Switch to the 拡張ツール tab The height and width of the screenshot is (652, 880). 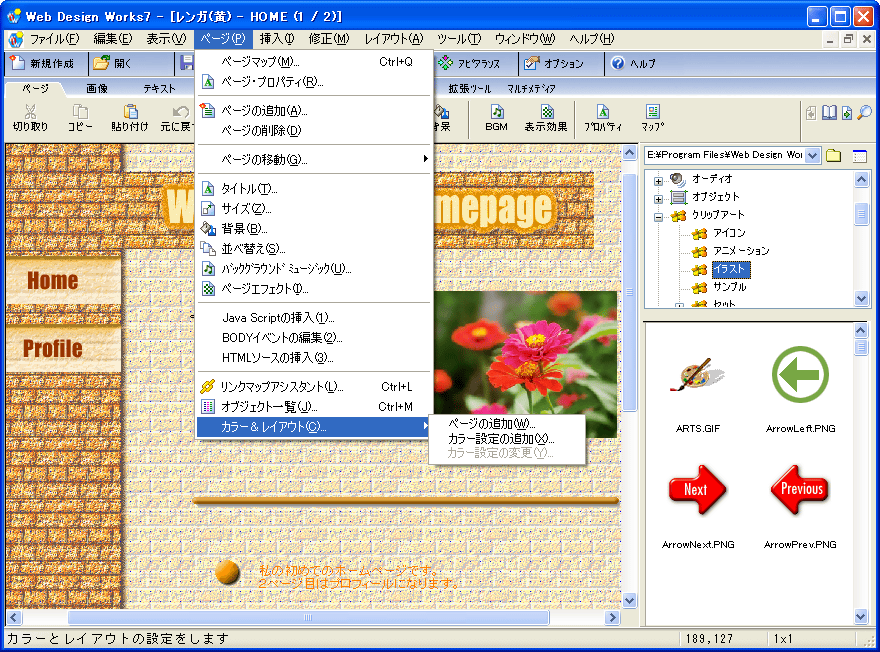(x=469, y=89)
